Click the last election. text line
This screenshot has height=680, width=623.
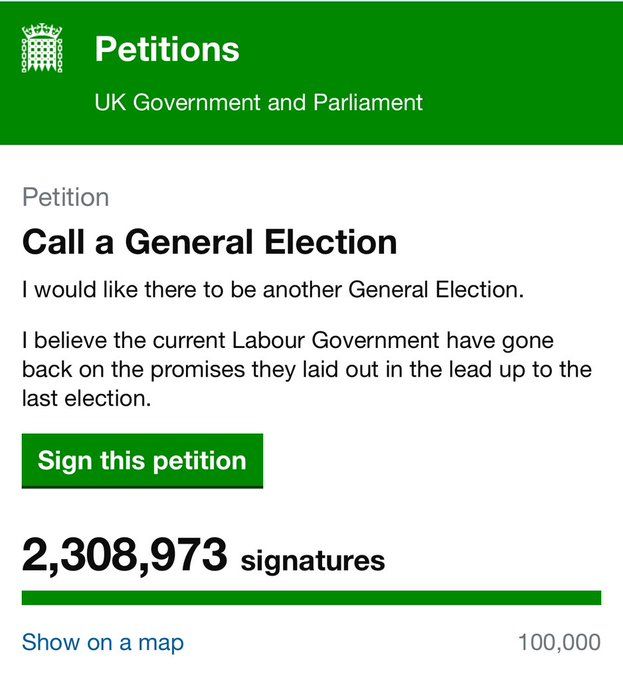click(86, 399)
